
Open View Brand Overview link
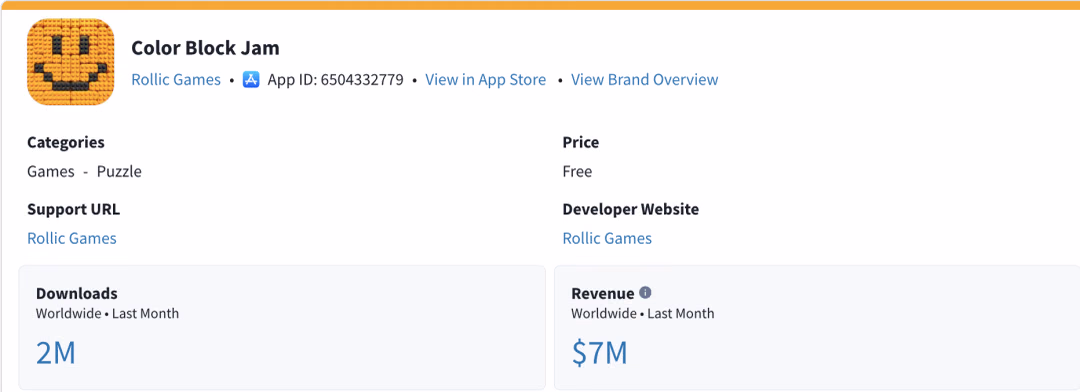pyautogui.click(x=645, y=80)
